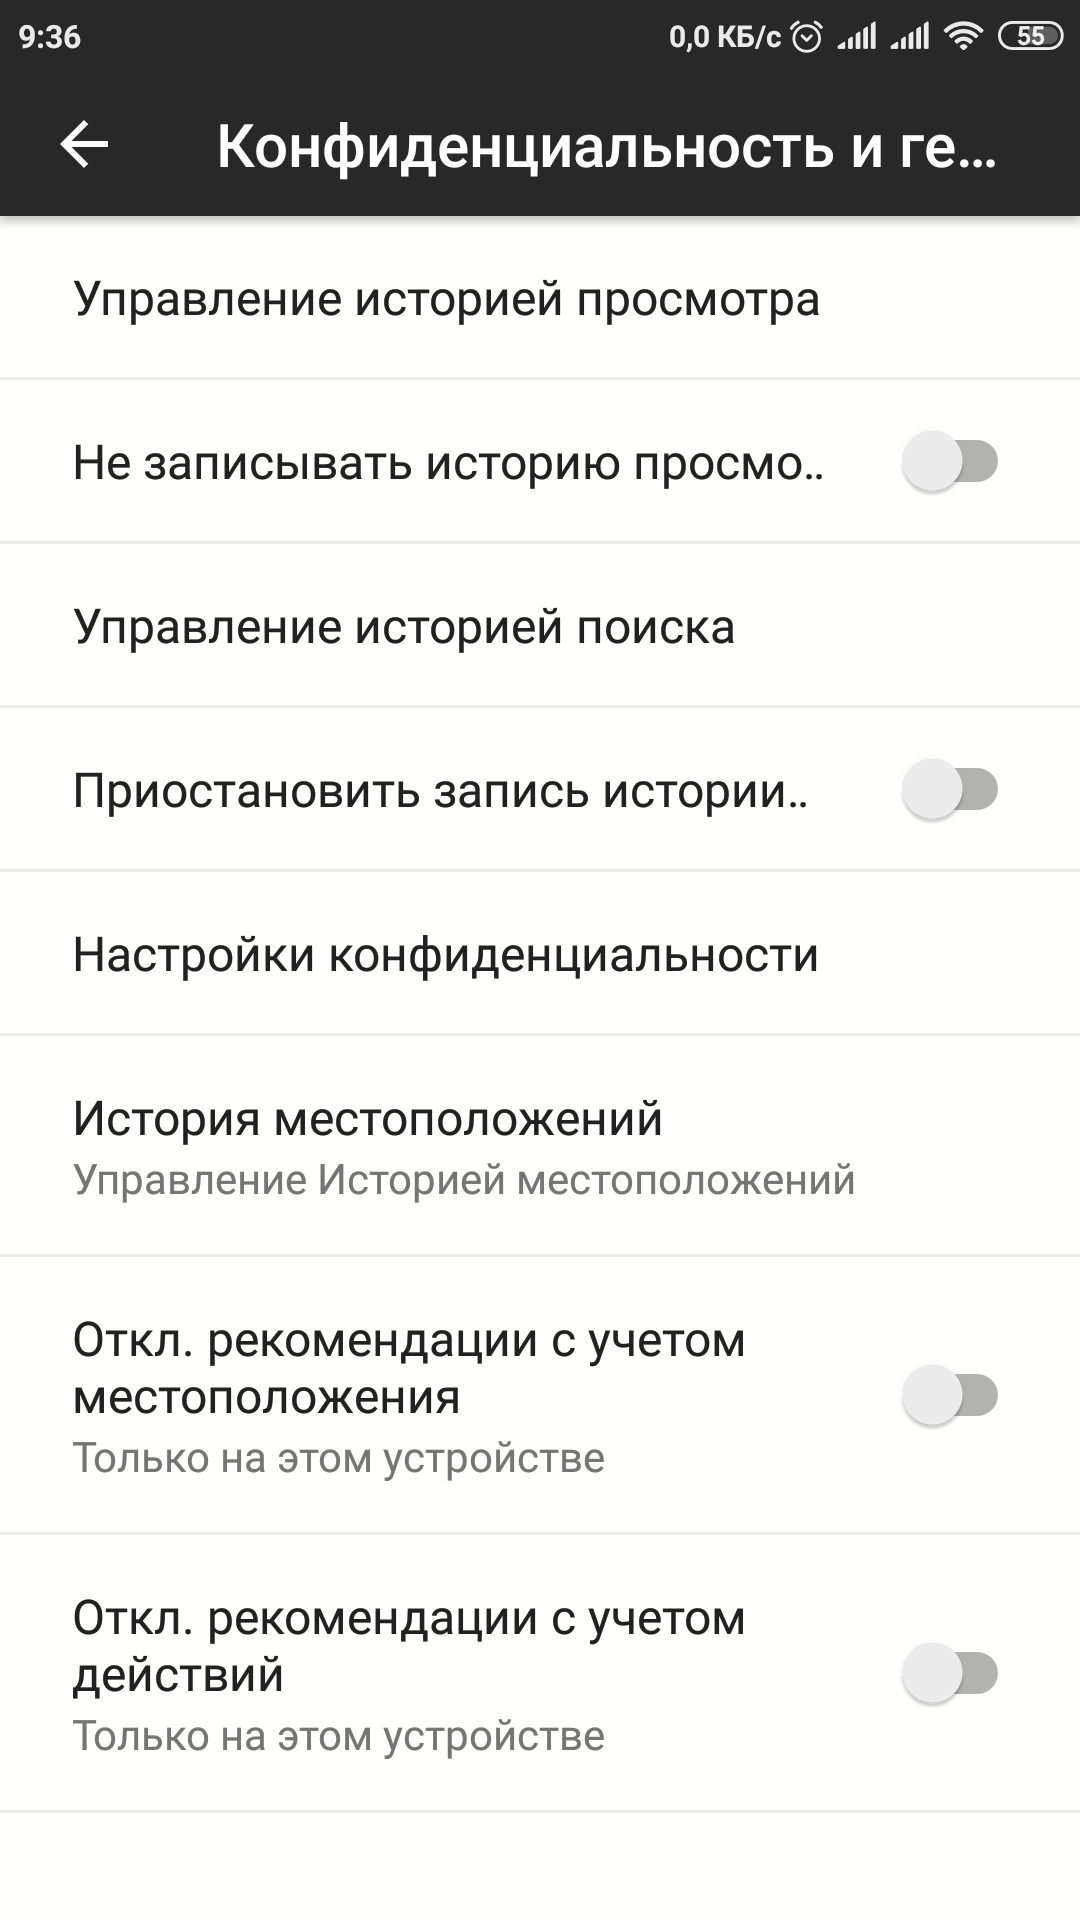Open 'История местоположений' settings
1080x1920 pixels.
coord(368,1119)
